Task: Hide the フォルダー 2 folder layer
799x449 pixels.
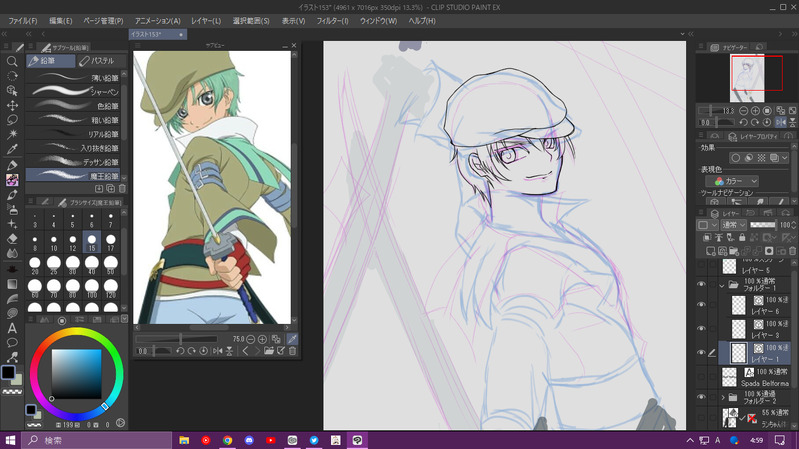Action: [701, 397]
